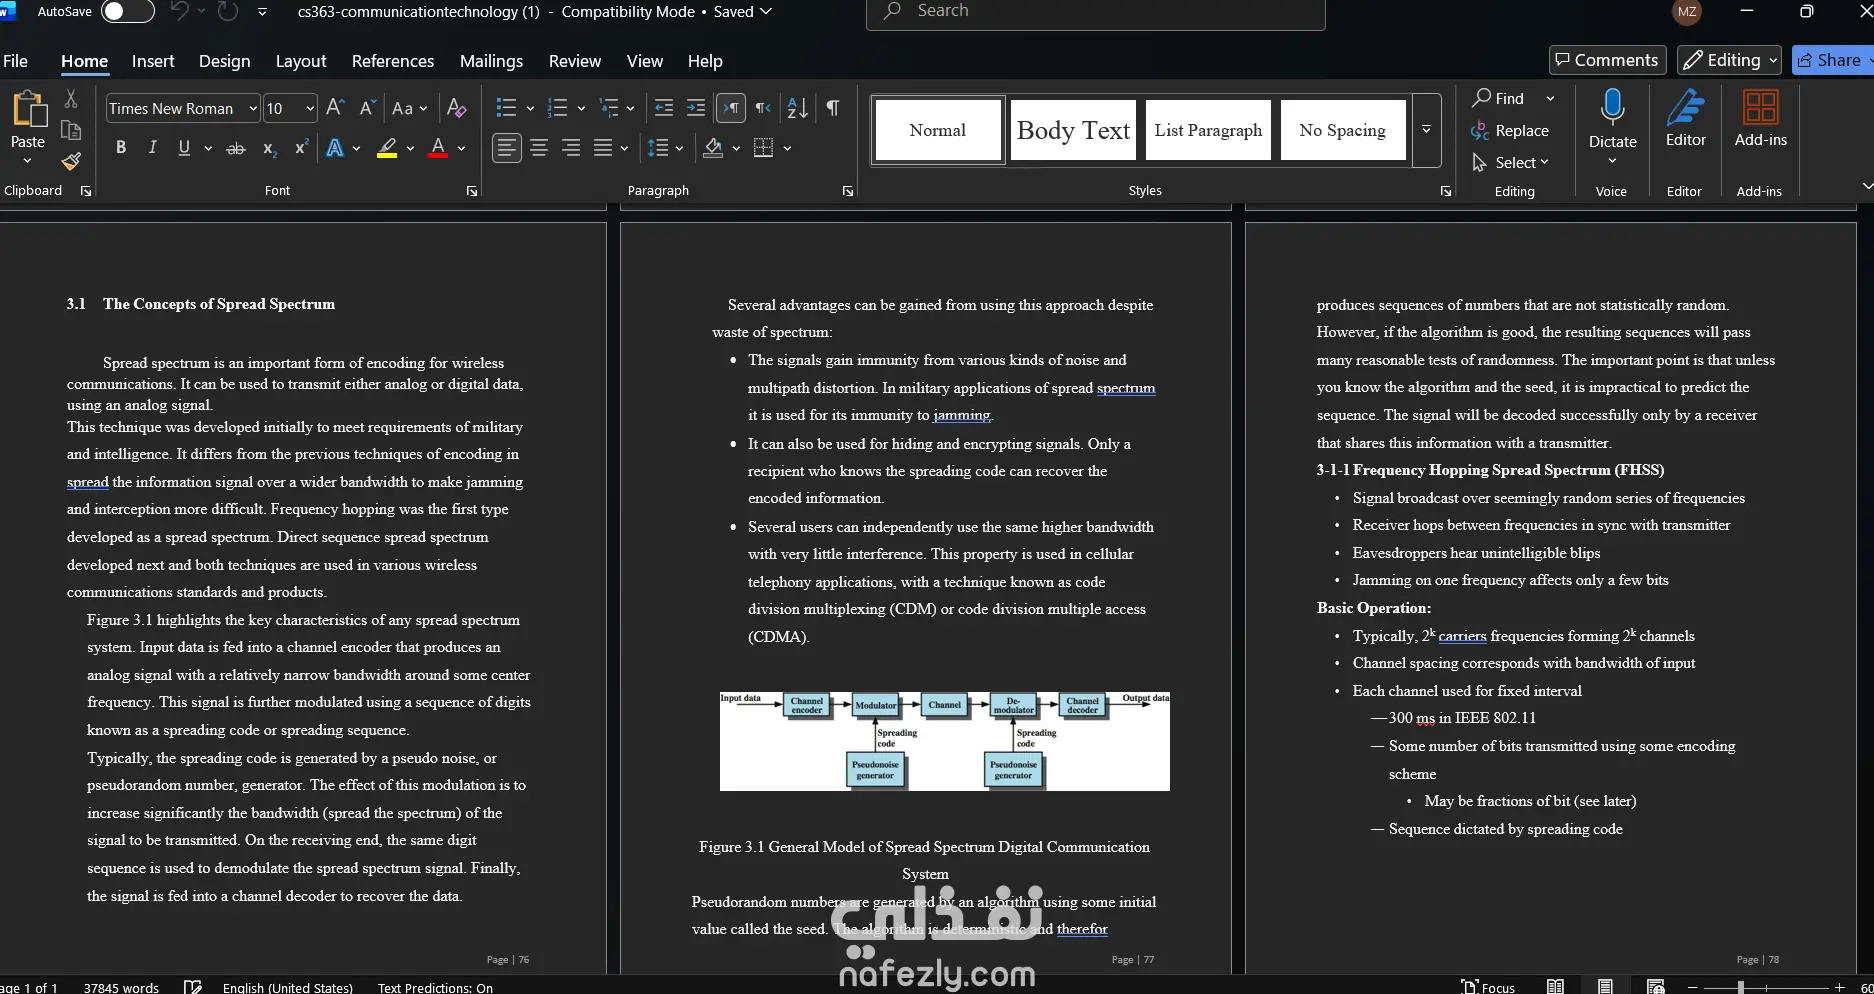Viewport: 1874px width, 994px height.
Task: Clear all formatting icon
Action: pos(457,108)
